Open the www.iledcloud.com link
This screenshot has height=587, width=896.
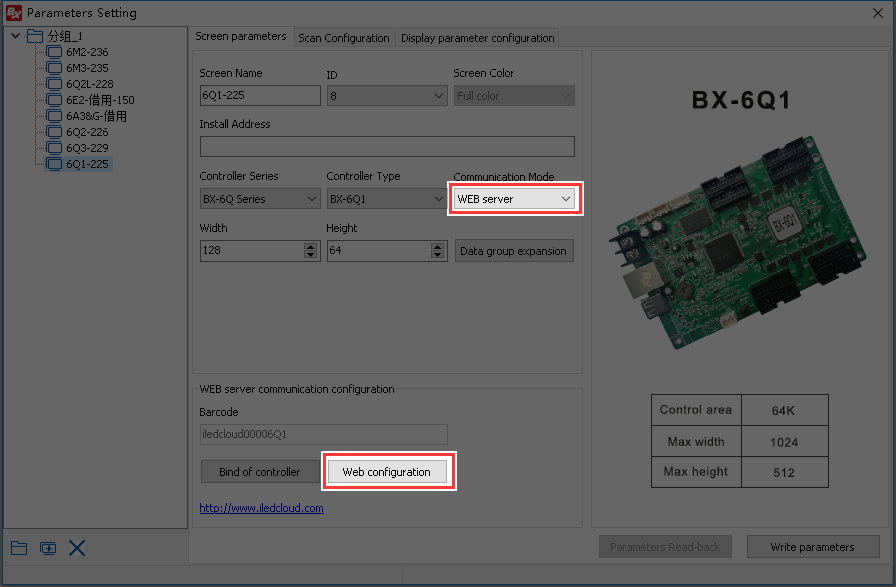tap(262, 508)
